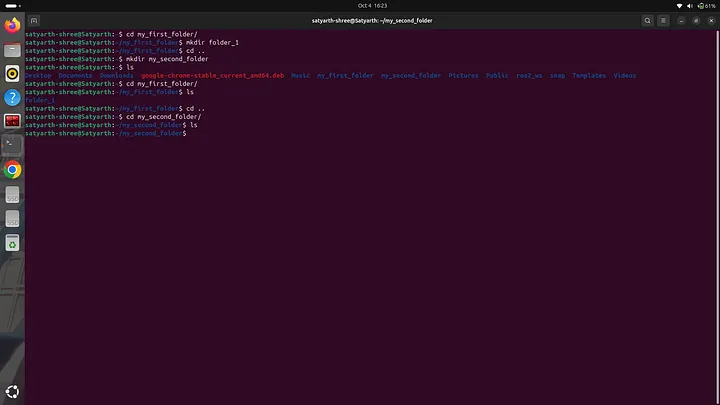Open the Wi-Fi indicator in the top bar
Image resolution: width=720 pixels, height=405 pixels.
click(680, 6)
